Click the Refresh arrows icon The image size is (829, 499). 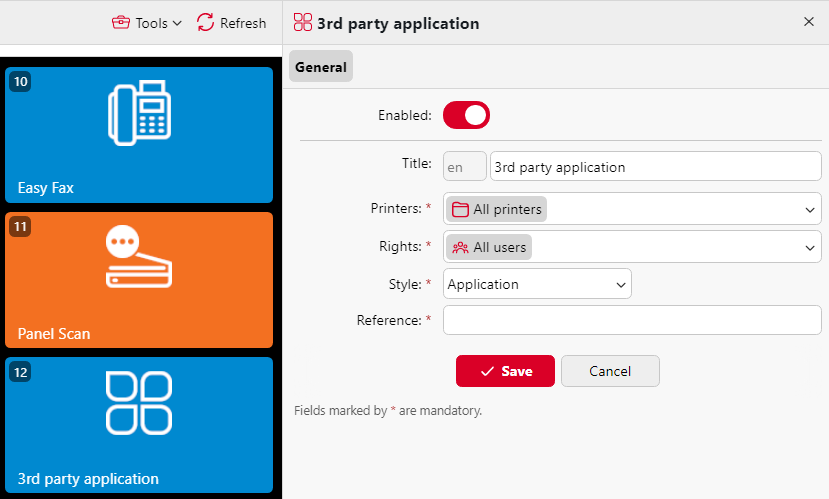coord(205,22)
